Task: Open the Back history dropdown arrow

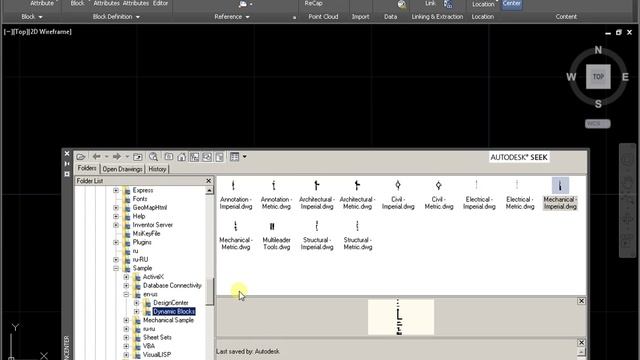Action: coord(106,157)
